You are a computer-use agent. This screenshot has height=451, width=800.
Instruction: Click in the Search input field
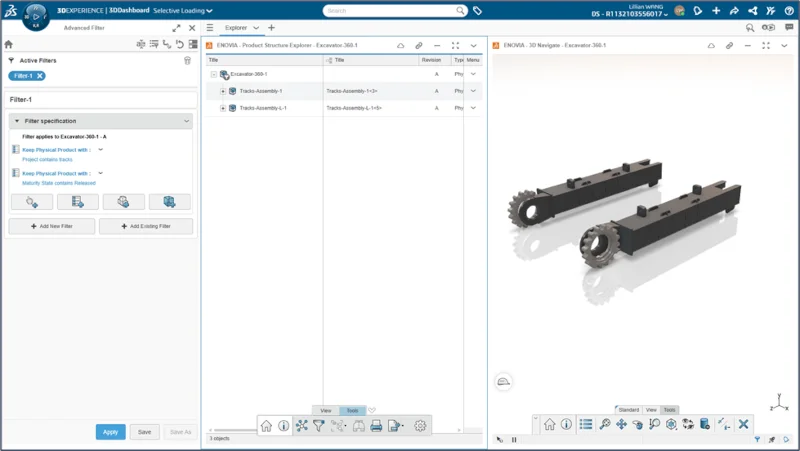390,11
